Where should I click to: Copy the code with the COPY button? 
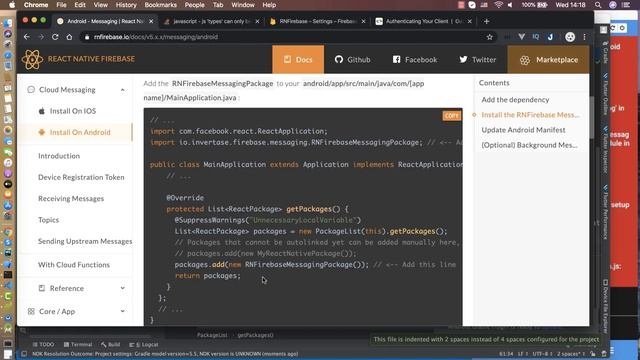pos(451,116)
